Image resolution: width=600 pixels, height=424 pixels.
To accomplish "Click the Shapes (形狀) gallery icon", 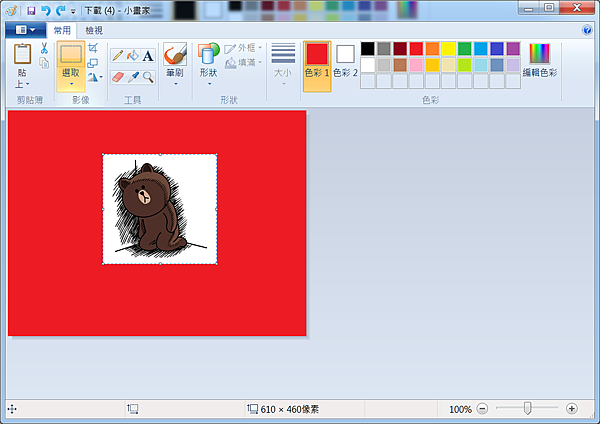I will tap(209, 54).
